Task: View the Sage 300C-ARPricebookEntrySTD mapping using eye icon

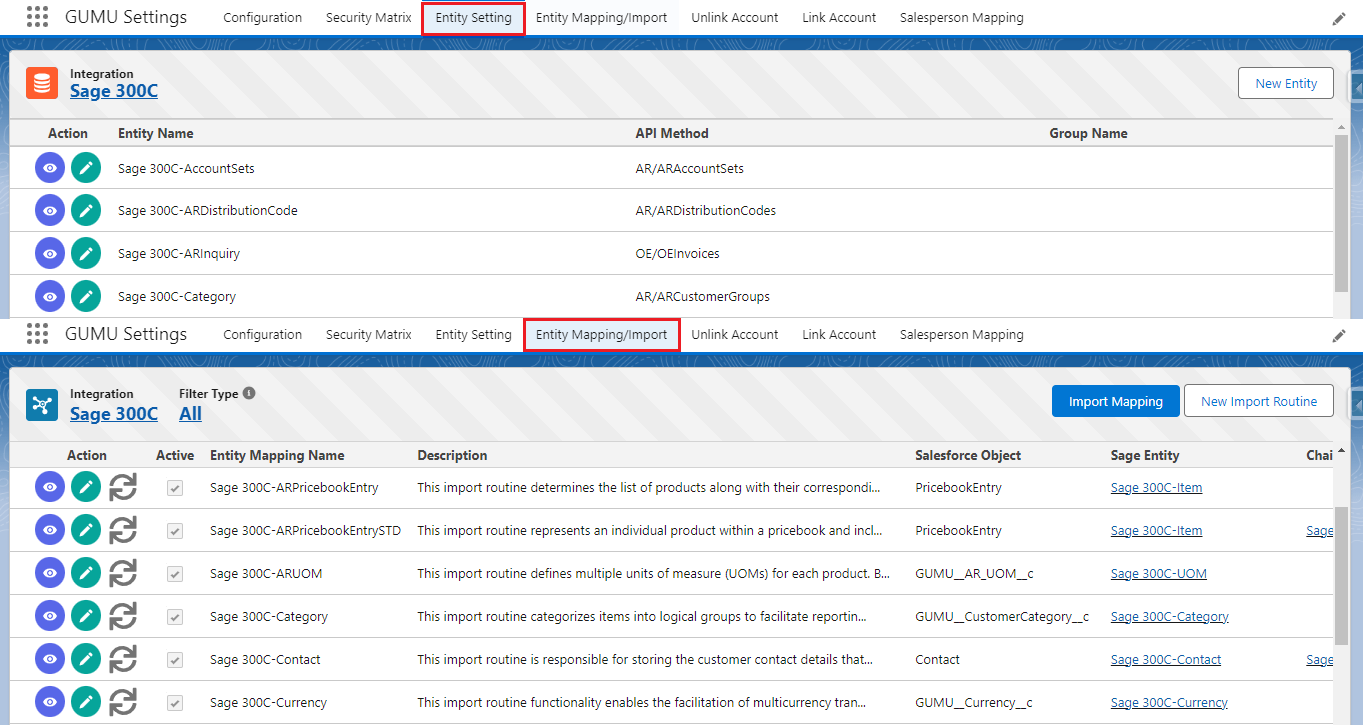Action: tap(50, 531)
